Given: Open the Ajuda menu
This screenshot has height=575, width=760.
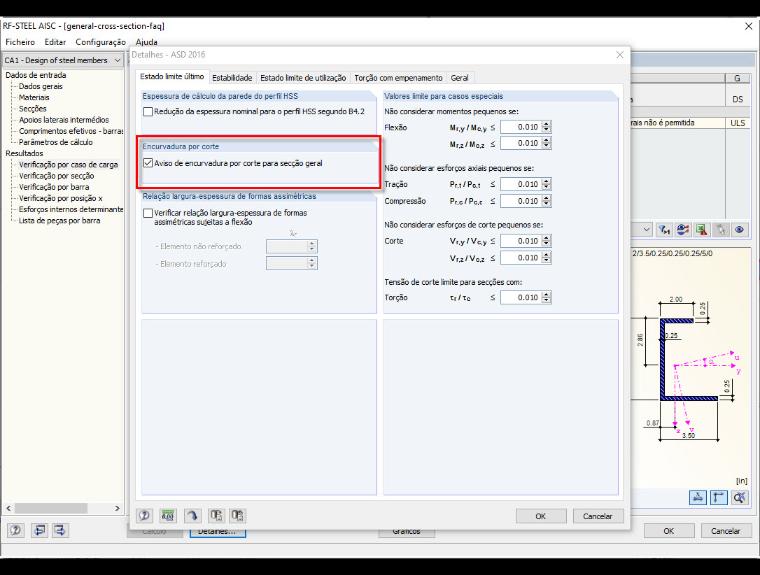Looking at the screenshot, I should click(146, 42).
